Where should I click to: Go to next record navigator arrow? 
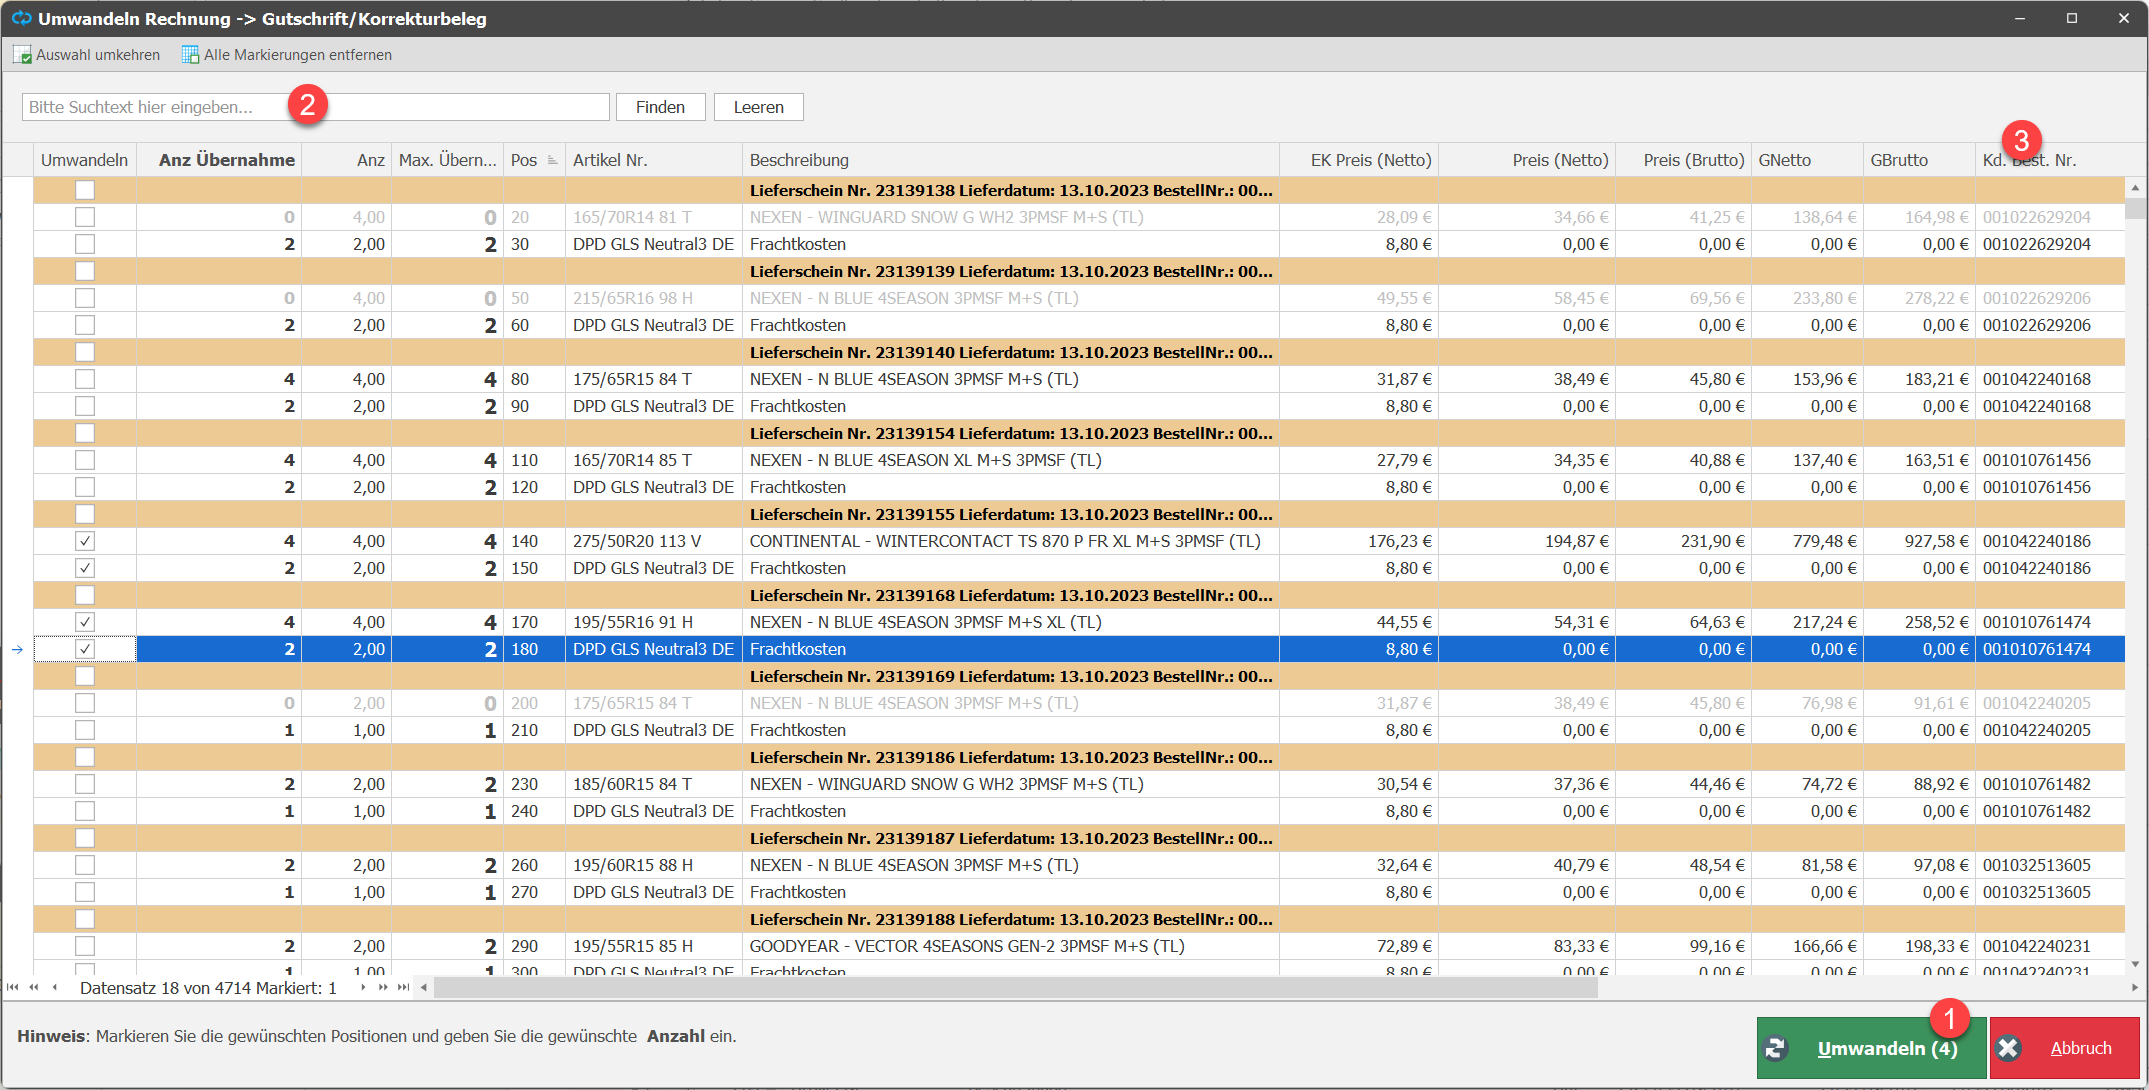(x=363, y=988)
